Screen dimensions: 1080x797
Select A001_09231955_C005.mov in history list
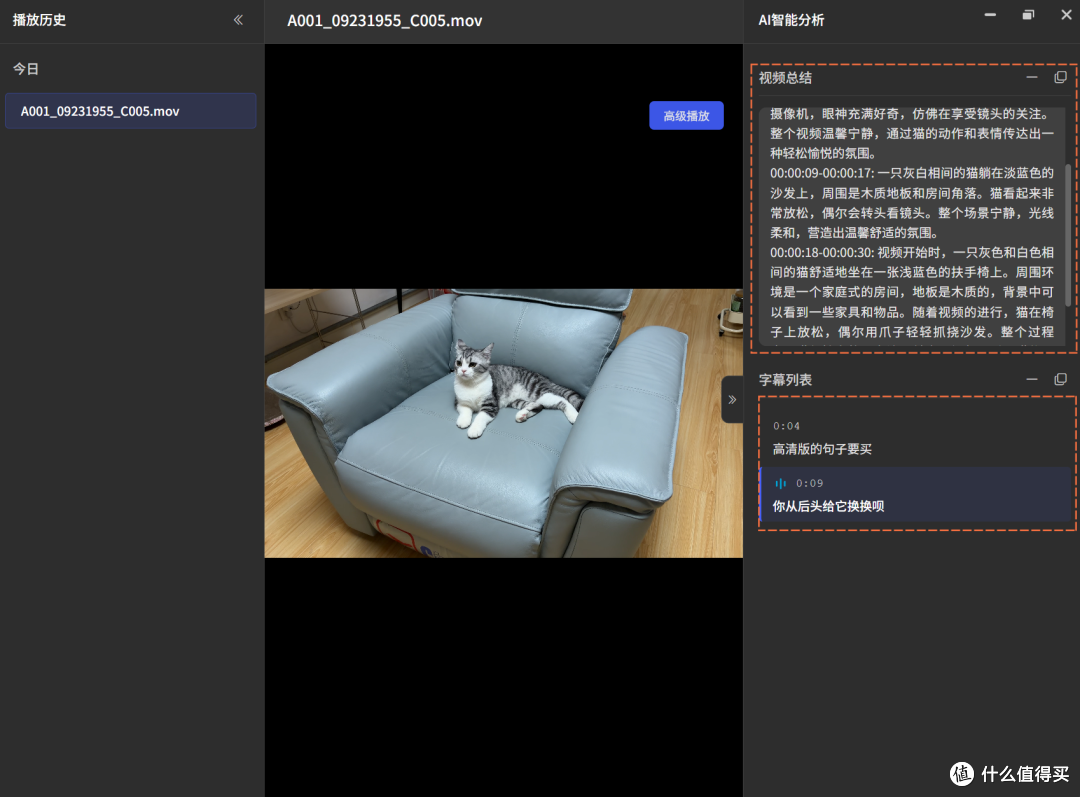[131, 111]
